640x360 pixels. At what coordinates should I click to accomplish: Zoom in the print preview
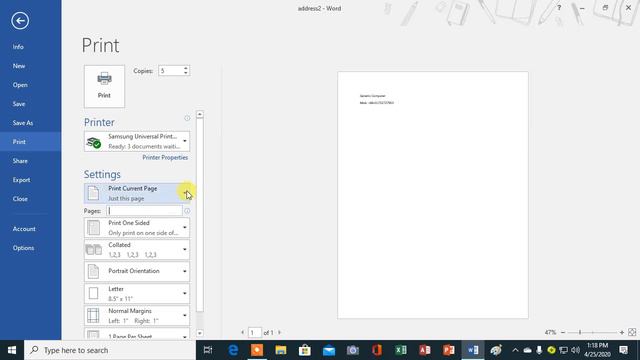click(x=622, y=333)
